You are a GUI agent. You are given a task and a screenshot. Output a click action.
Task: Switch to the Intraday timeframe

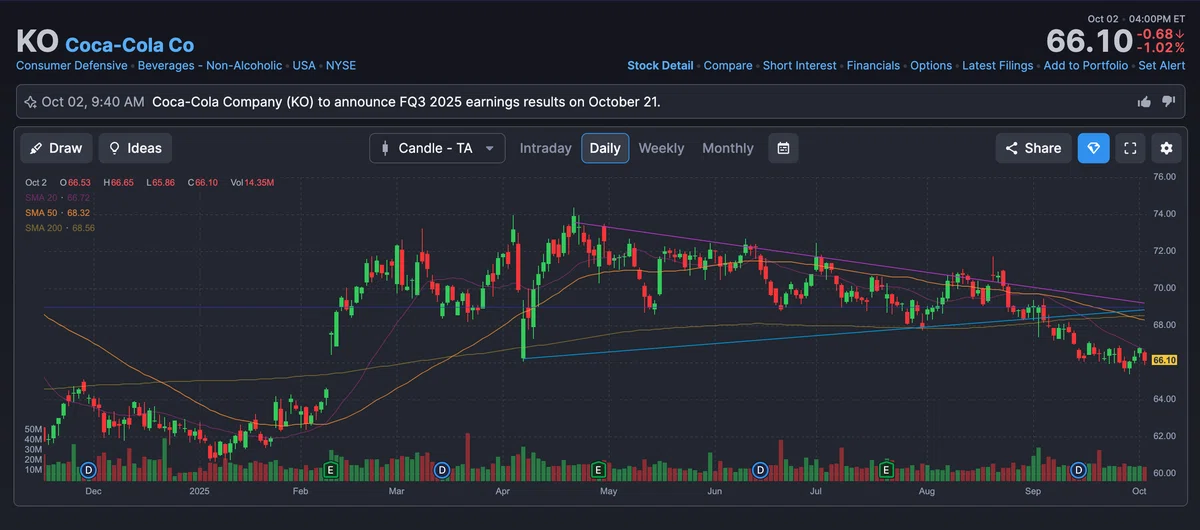(x=546, y=148)
